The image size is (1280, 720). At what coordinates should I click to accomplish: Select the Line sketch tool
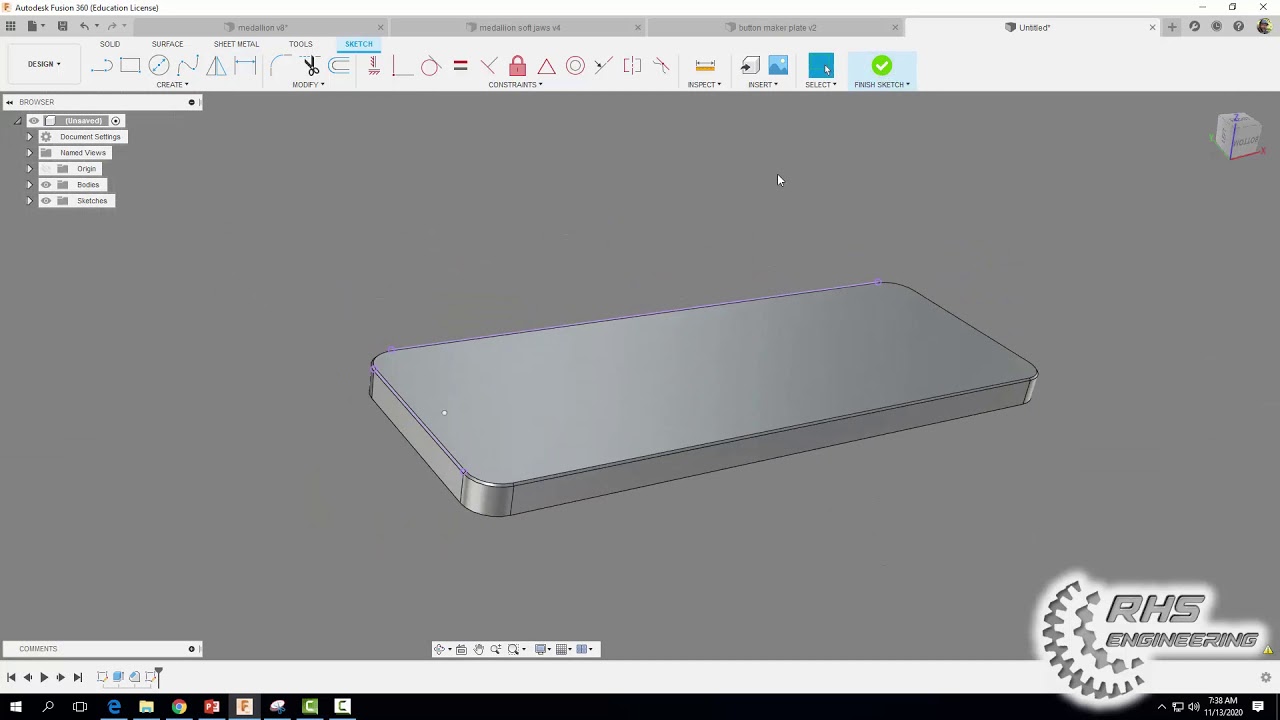[x=101, y=66]
